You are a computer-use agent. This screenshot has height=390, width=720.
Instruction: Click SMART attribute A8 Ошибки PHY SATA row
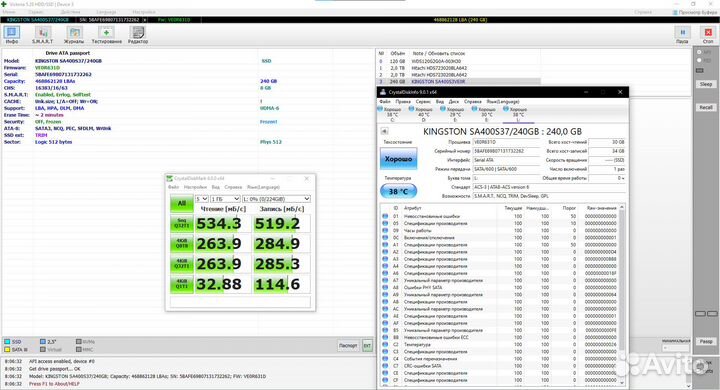pyautogui.click(x=500, y=288)
